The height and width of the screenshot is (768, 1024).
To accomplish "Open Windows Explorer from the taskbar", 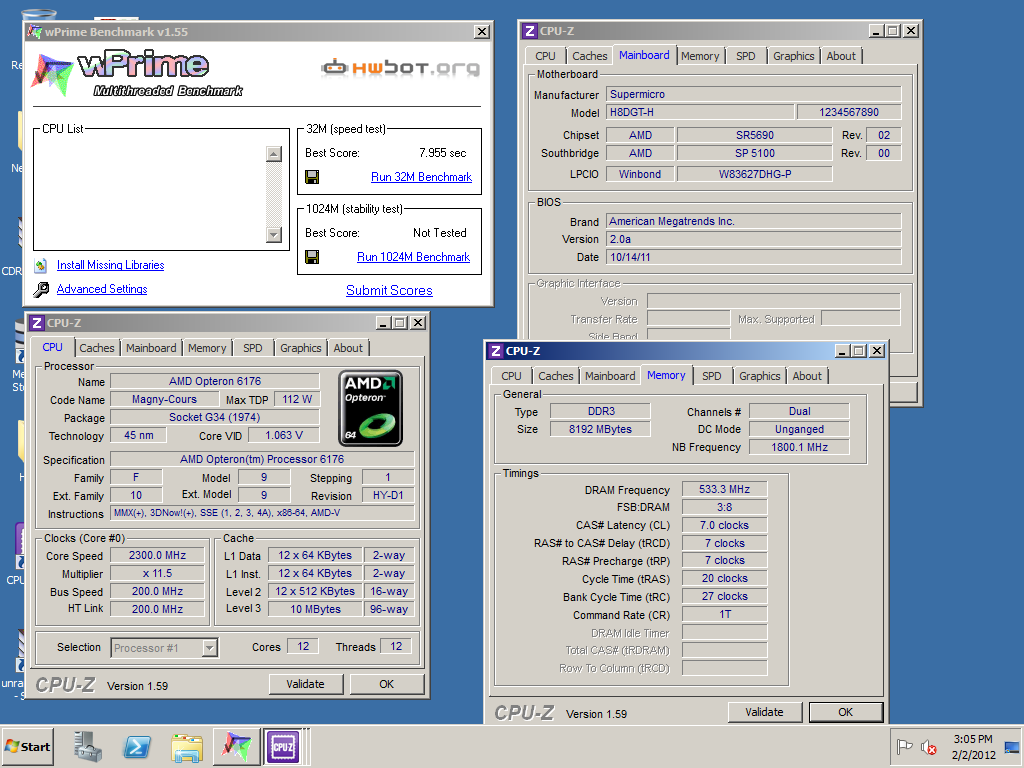I will [x=186, y=746].
